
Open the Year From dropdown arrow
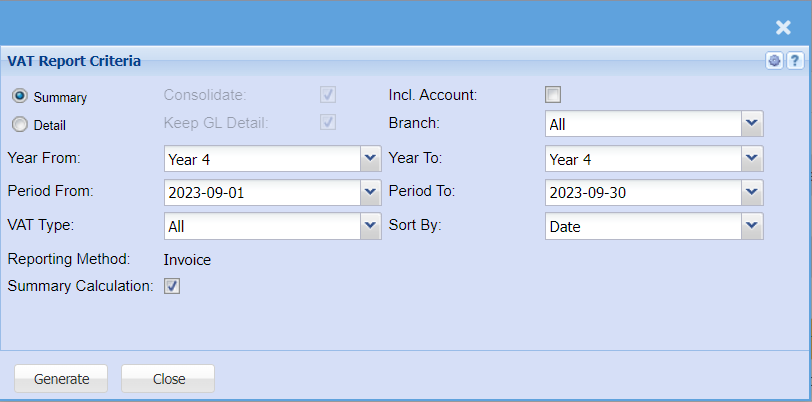pyautogui.click(x=370, y=159)
